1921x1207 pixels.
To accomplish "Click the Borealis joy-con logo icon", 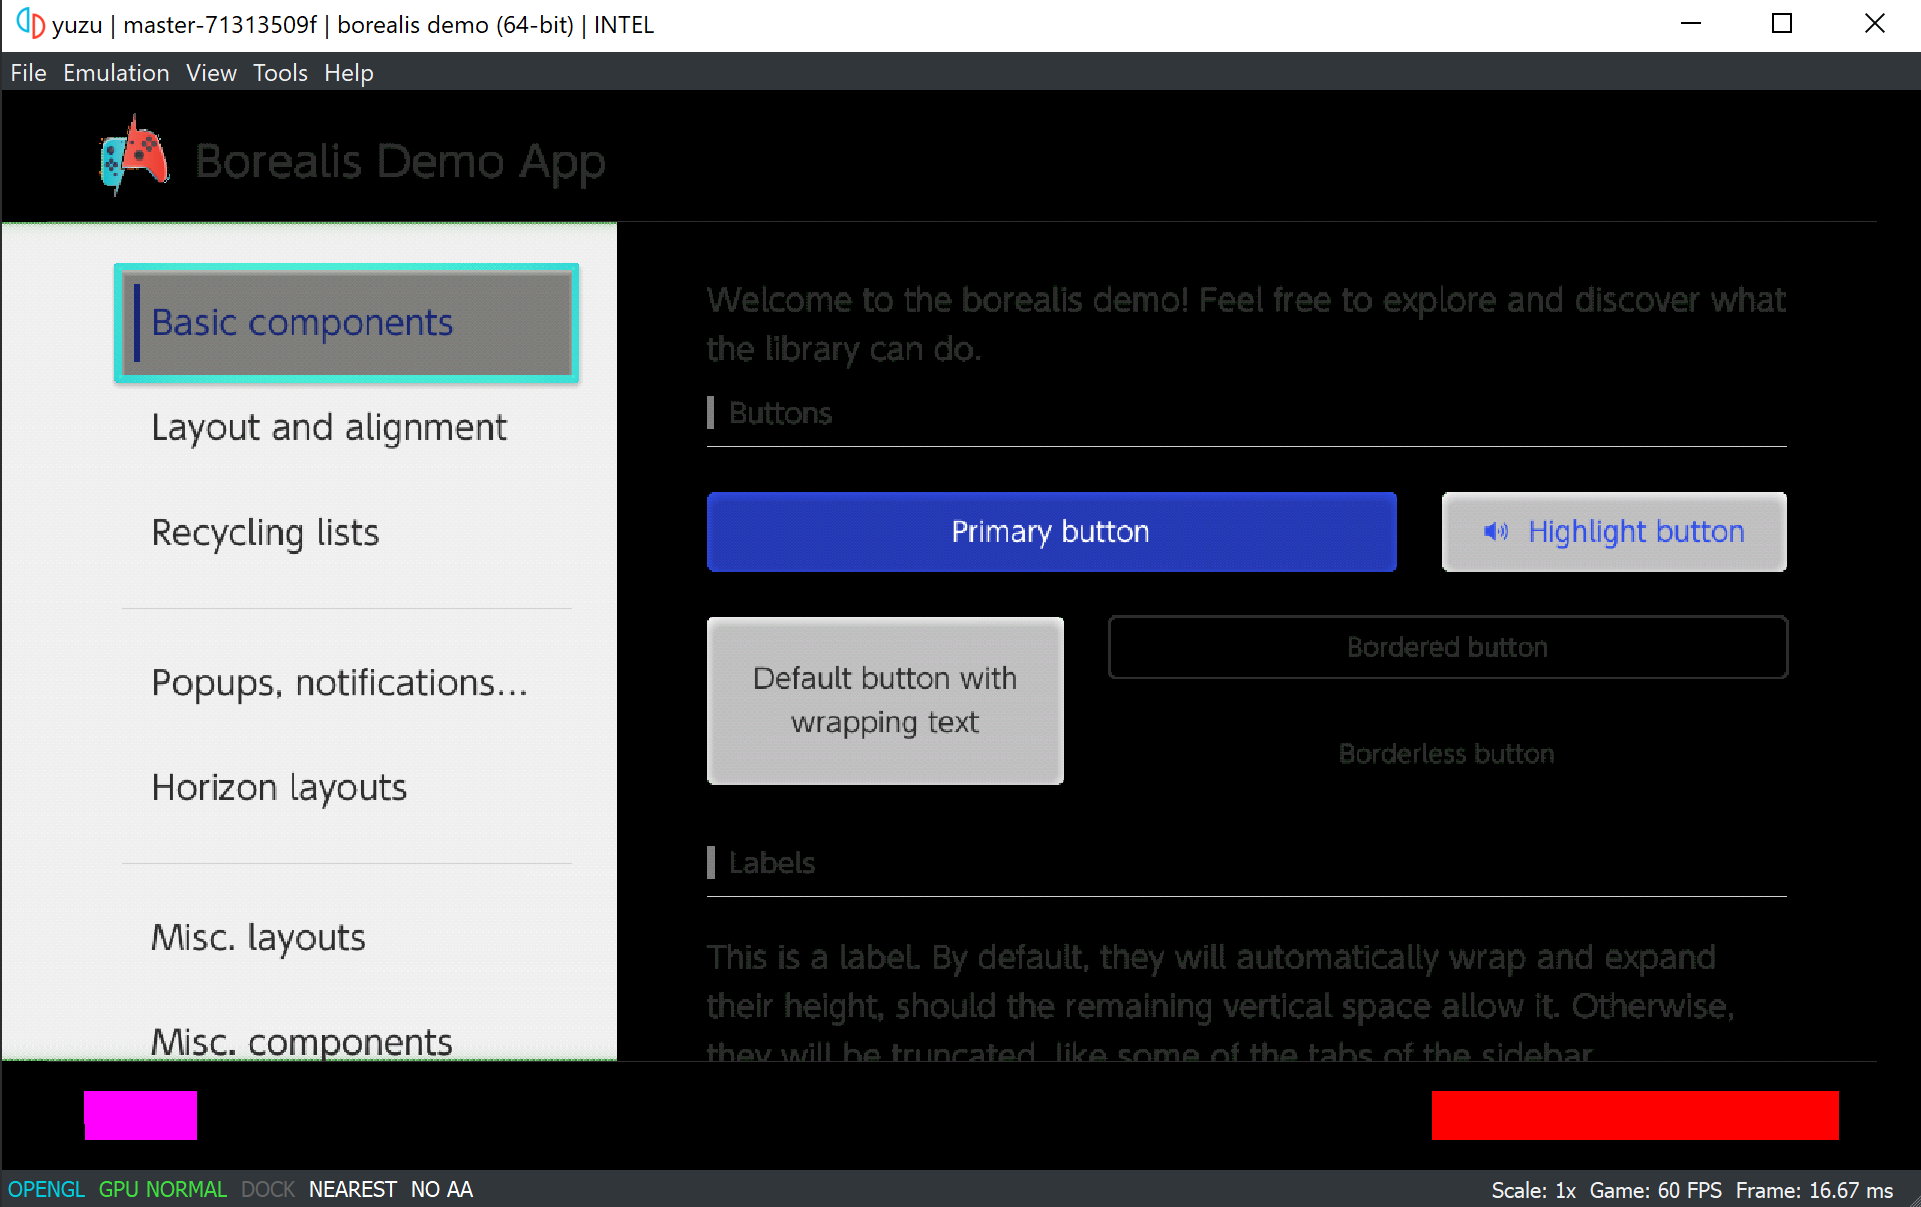I will coord(135,157).
